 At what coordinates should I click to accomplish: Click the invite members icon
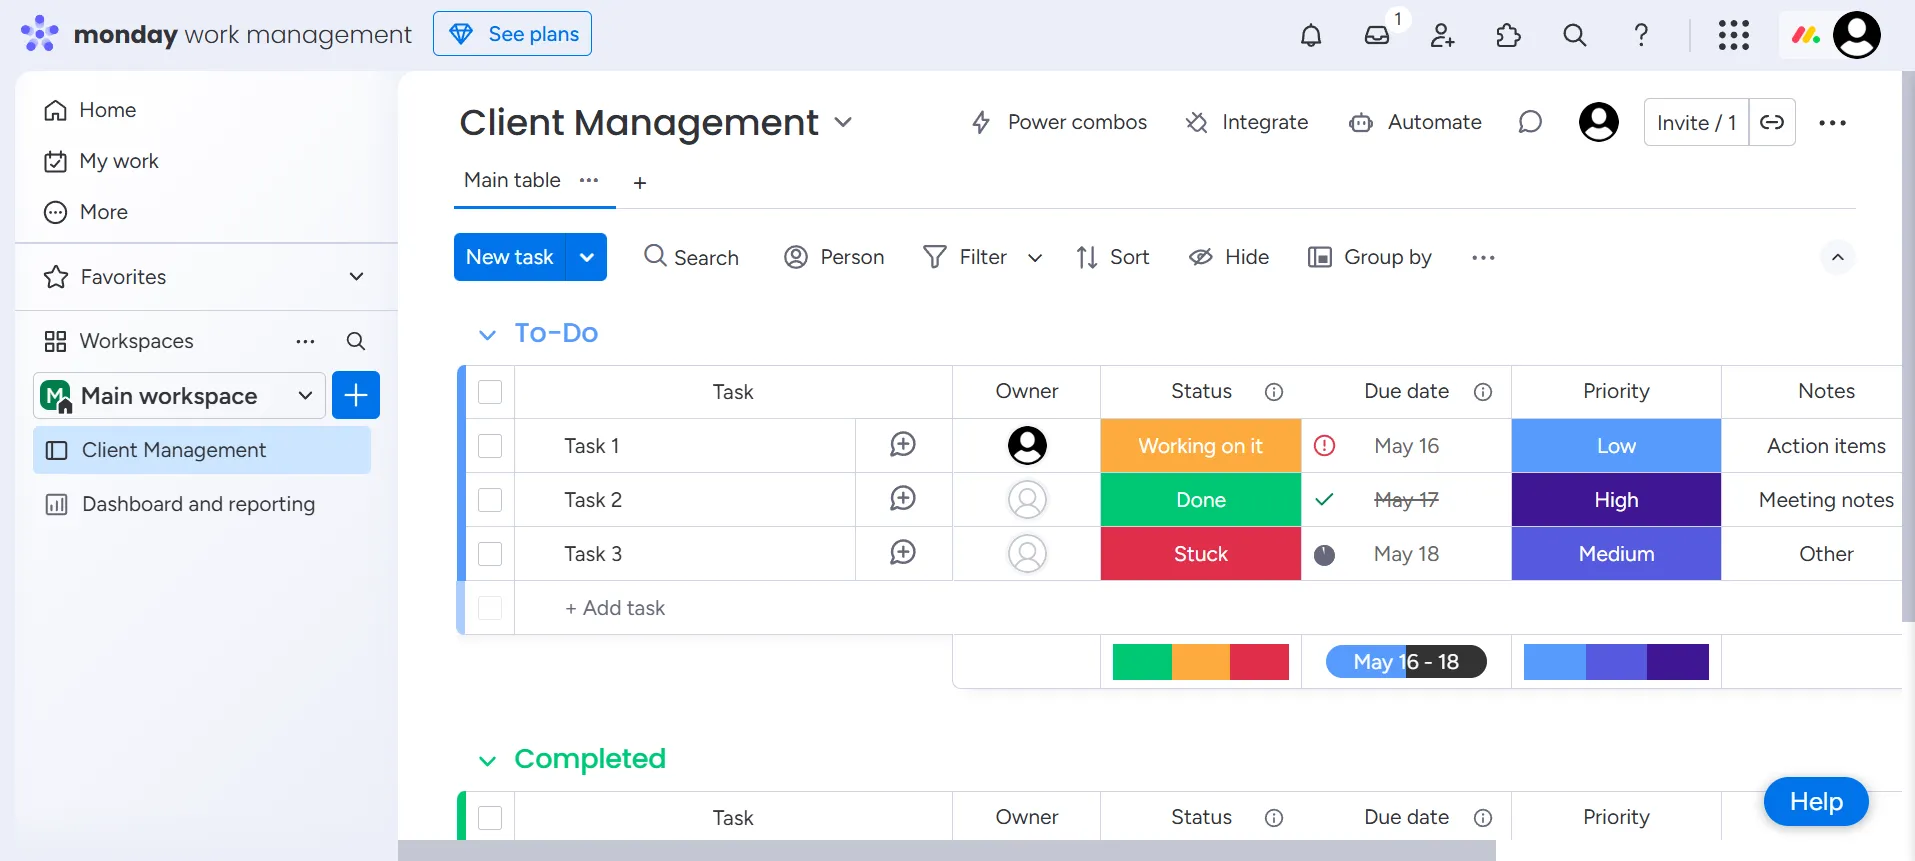pos(1442,35)
